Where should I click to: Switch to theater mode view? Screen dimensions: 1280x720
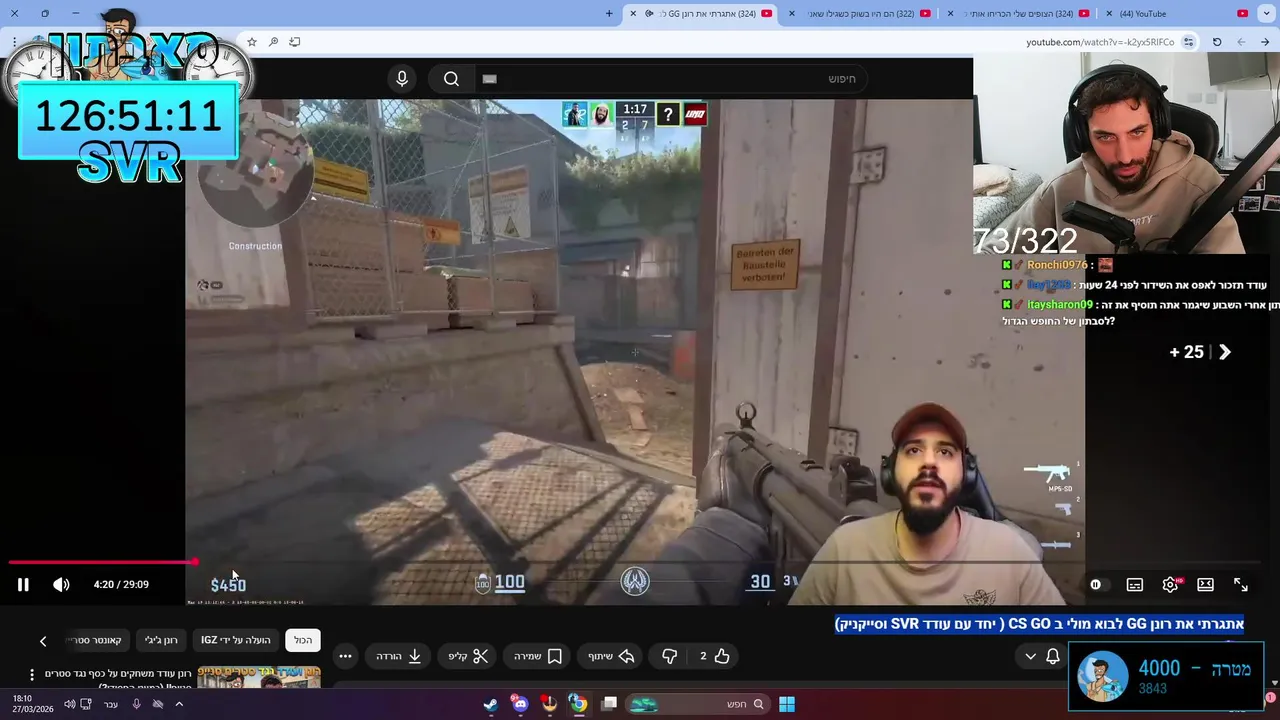pos(1206,585)
